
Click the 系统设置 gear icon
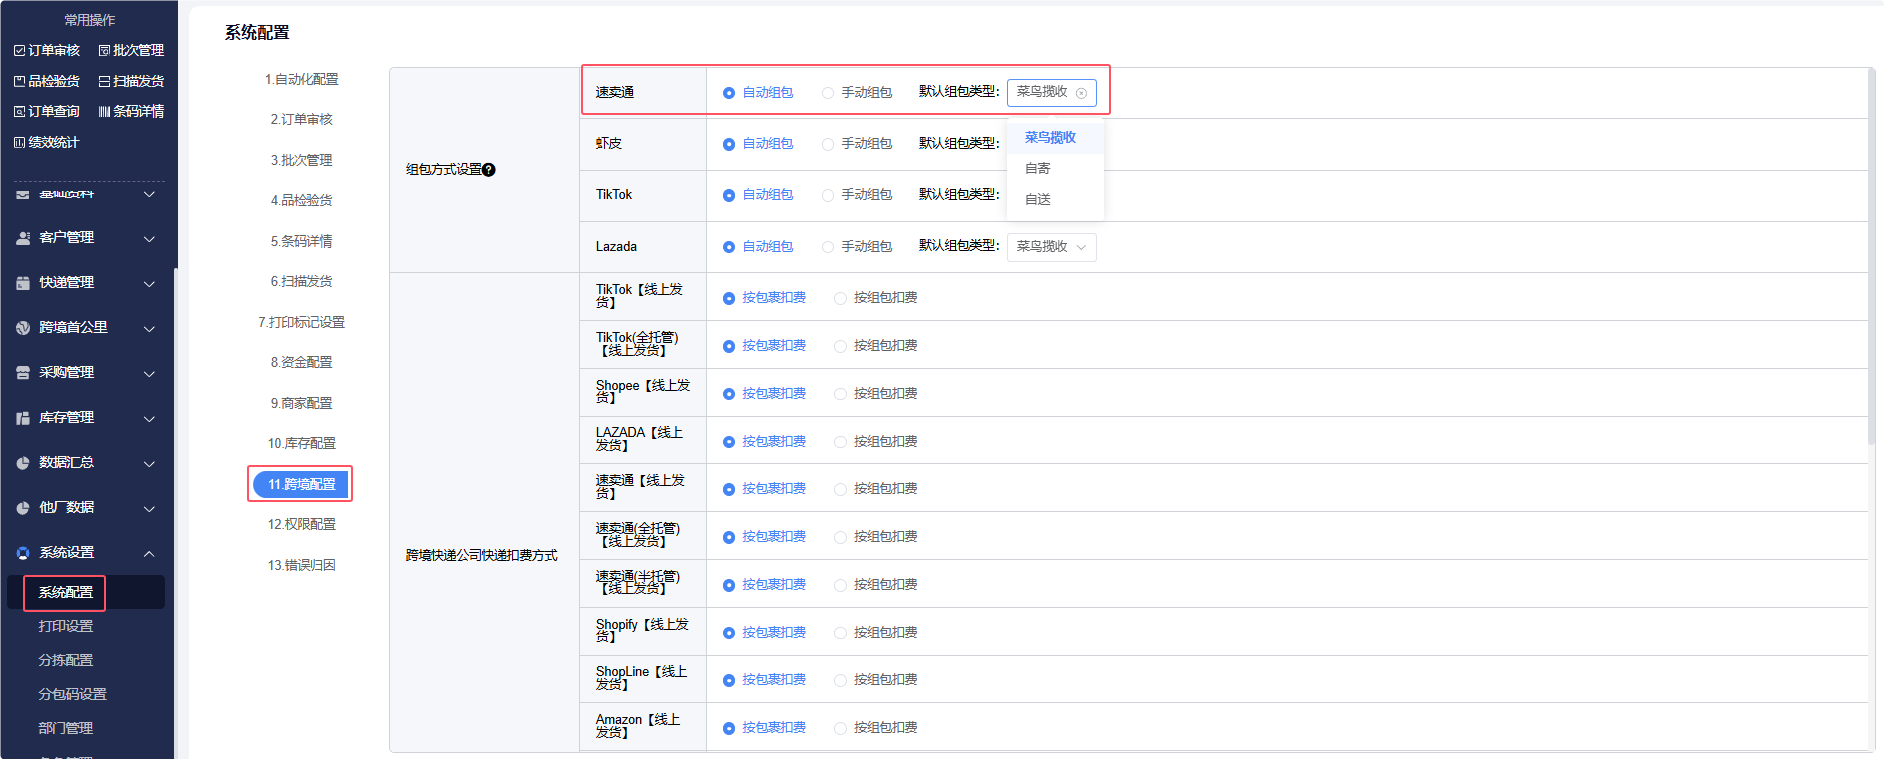[x=23, y=553]
